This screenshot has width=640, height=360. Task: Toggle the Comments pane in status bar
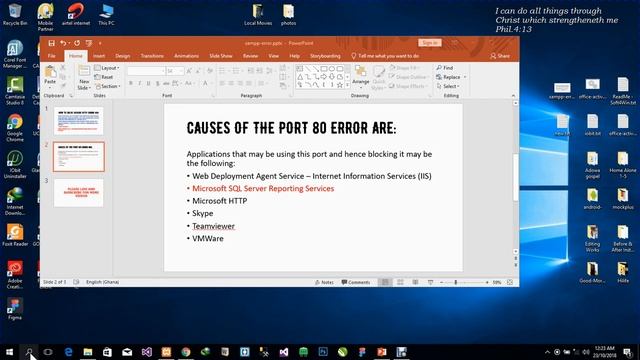[356, 282]
